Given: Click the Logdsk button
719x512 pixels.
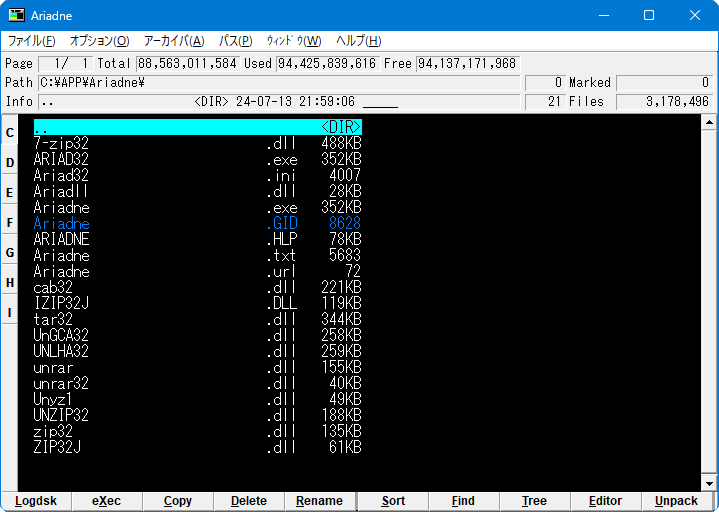Looking at the screenshot, I should 36,501.
